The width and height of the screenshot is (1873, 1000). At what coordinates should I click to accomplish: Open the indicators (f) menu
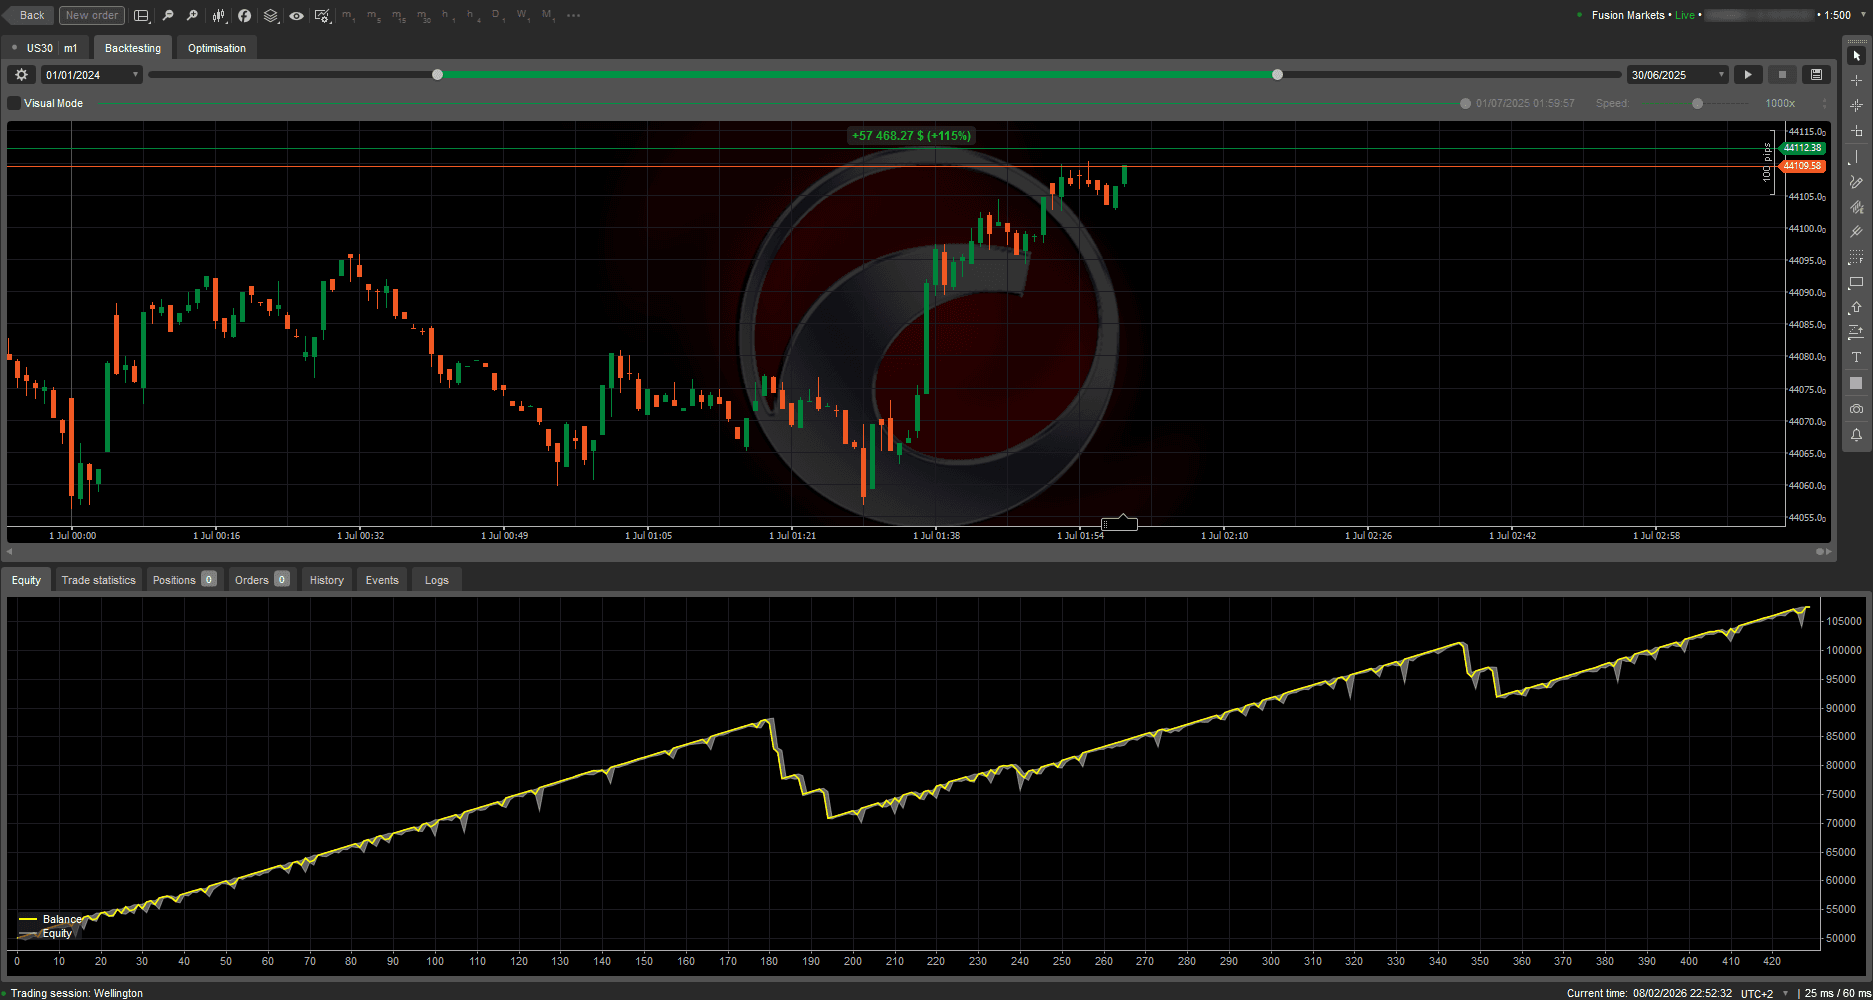coord(244,15)
